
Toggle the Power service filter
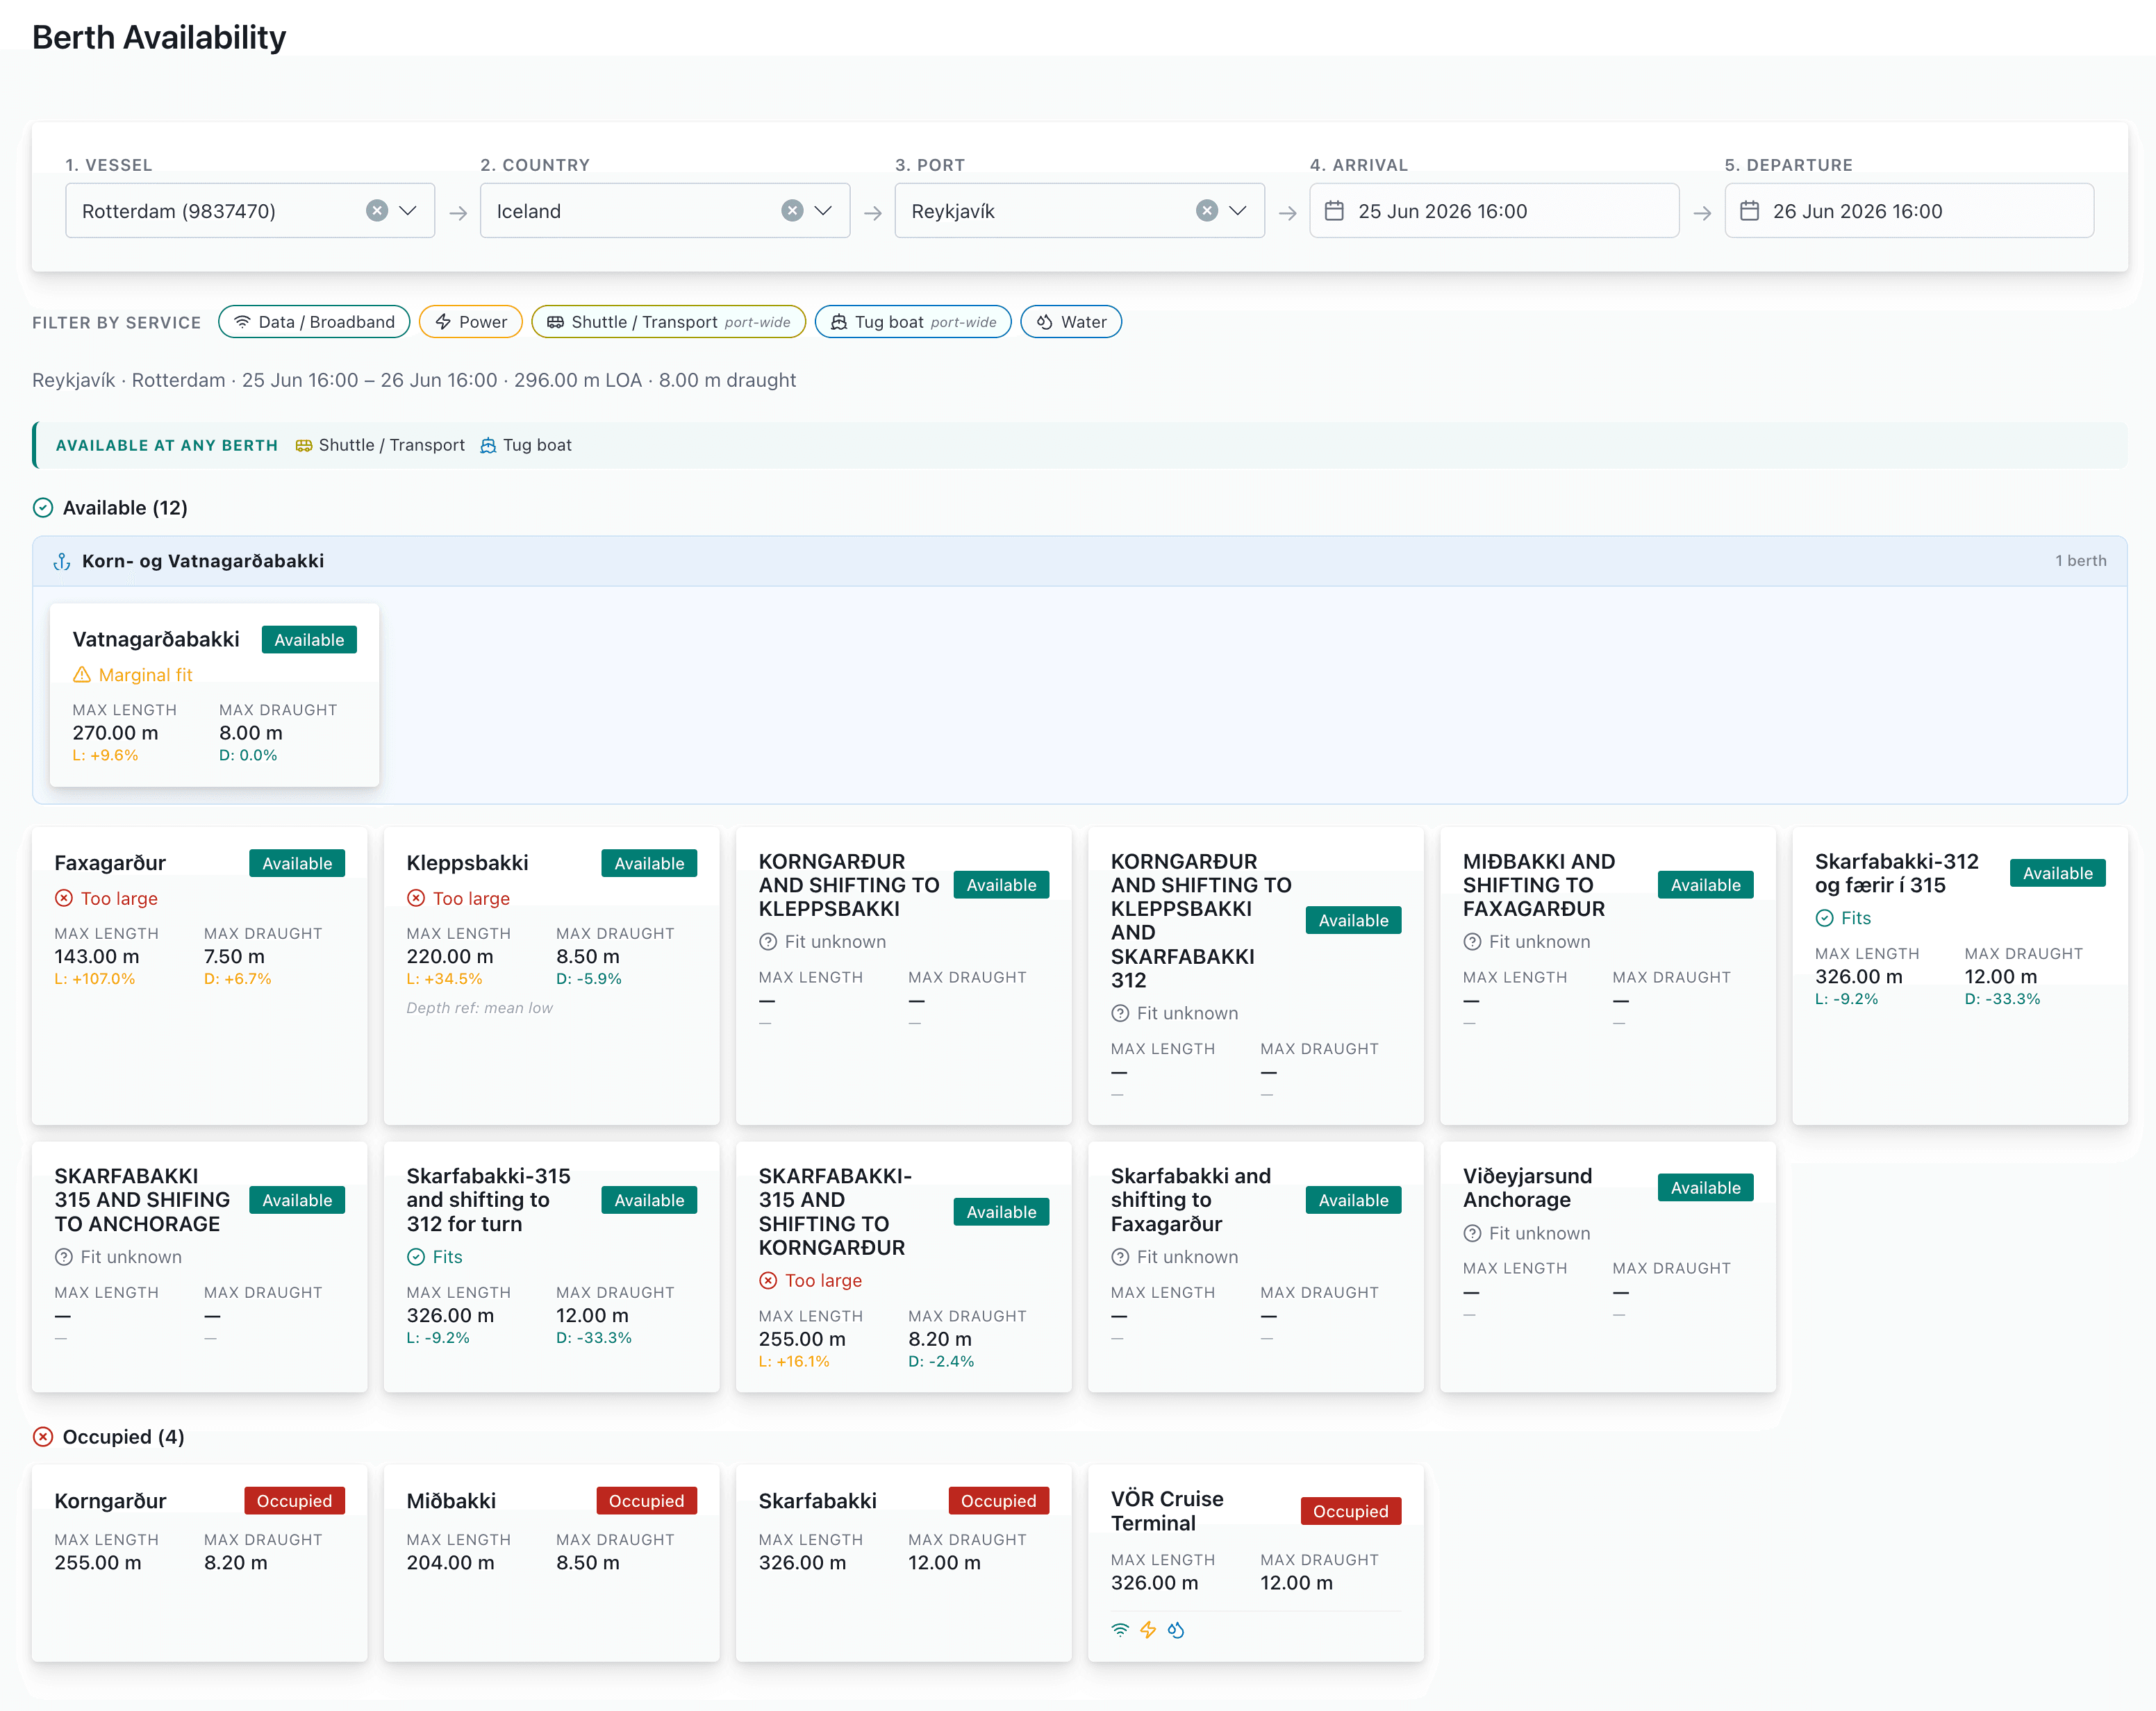pyautogui.click(x=471, y=322)
